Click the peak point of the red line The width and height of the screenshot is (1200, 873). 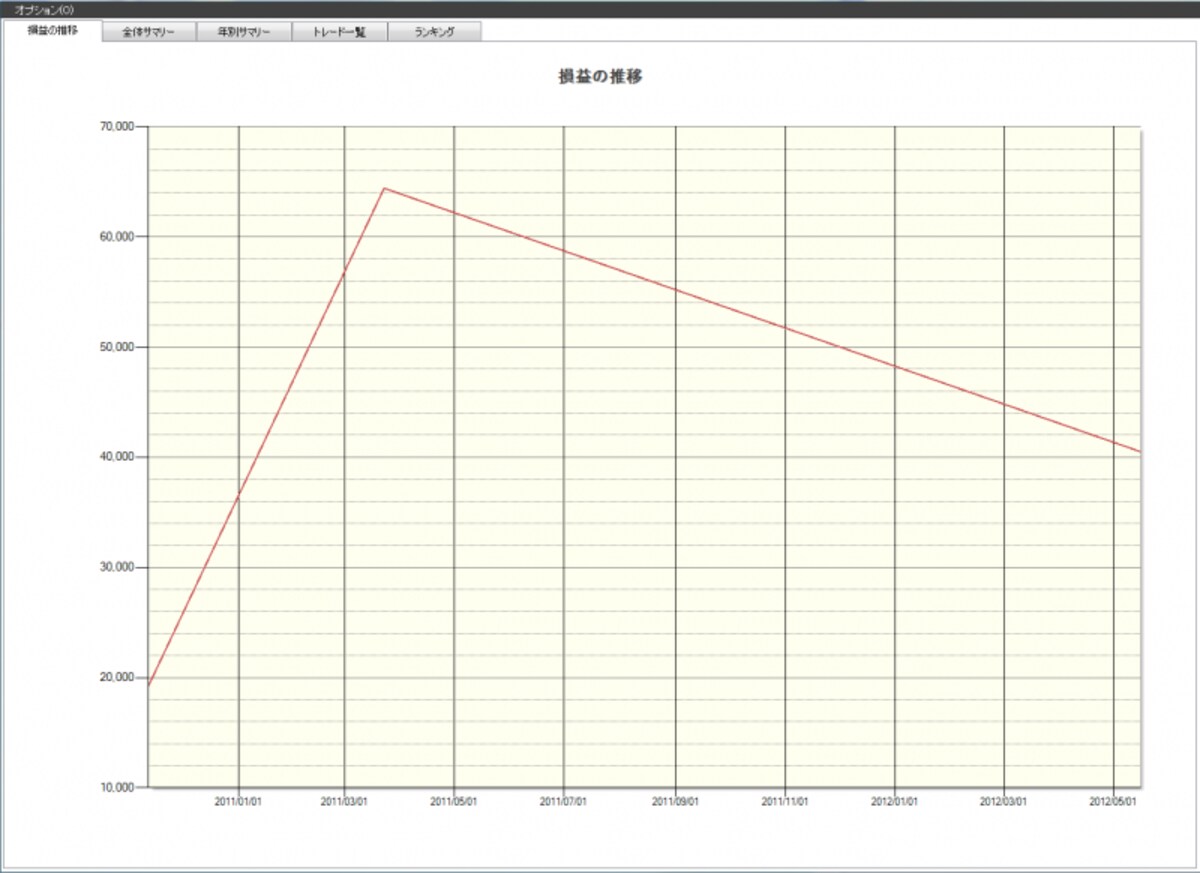(x=384, y=188)
